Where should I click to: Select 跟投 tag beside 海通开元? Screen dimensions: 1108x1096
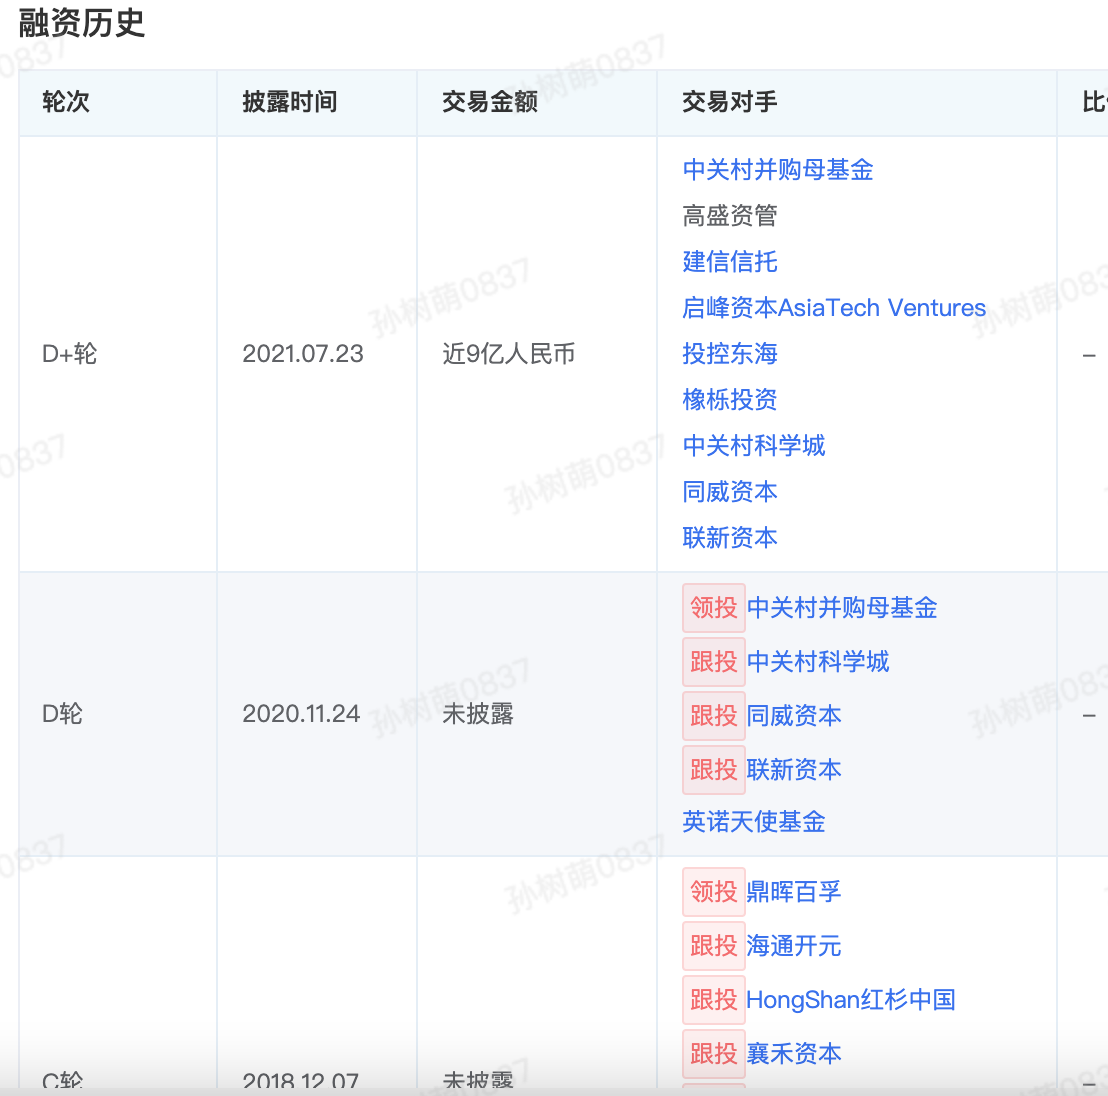pyautogui.click(x=714, y=945)
